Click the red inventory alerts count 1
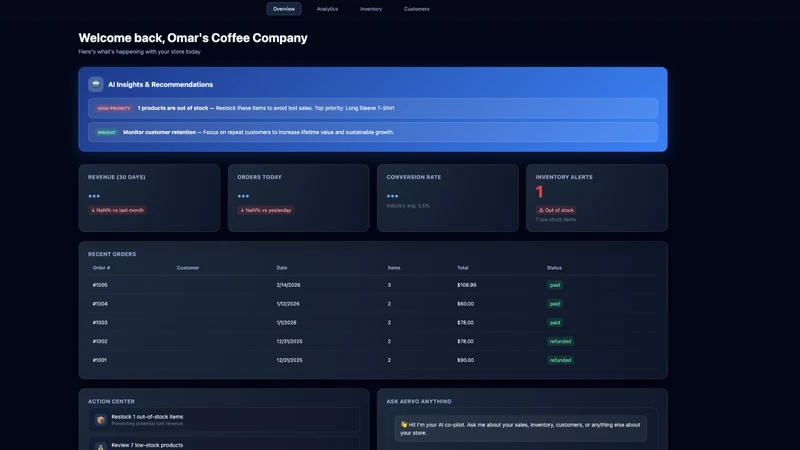 pos(539,192)
